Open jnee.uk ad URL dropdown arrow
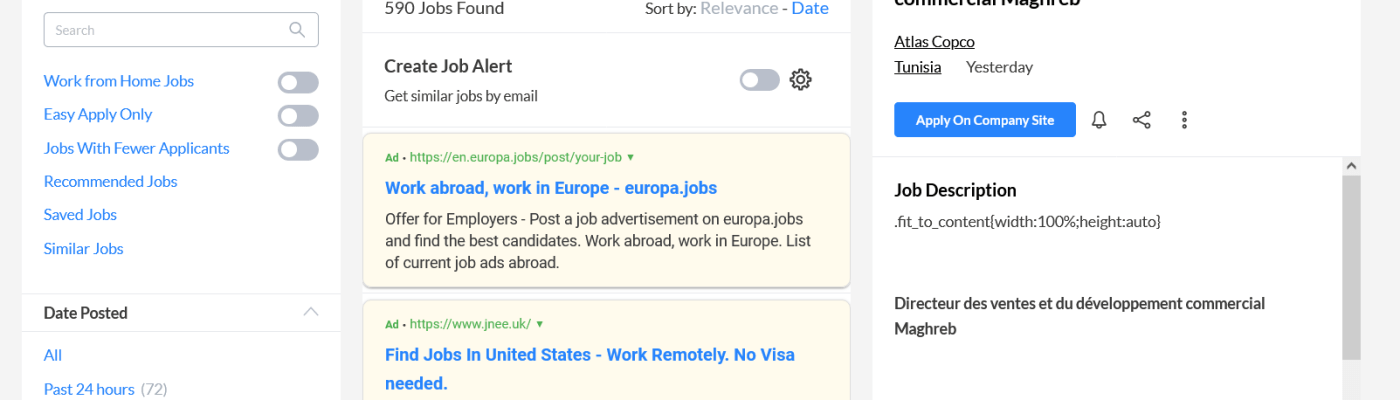Screen dimensions: 1400x400 point(540,324)
